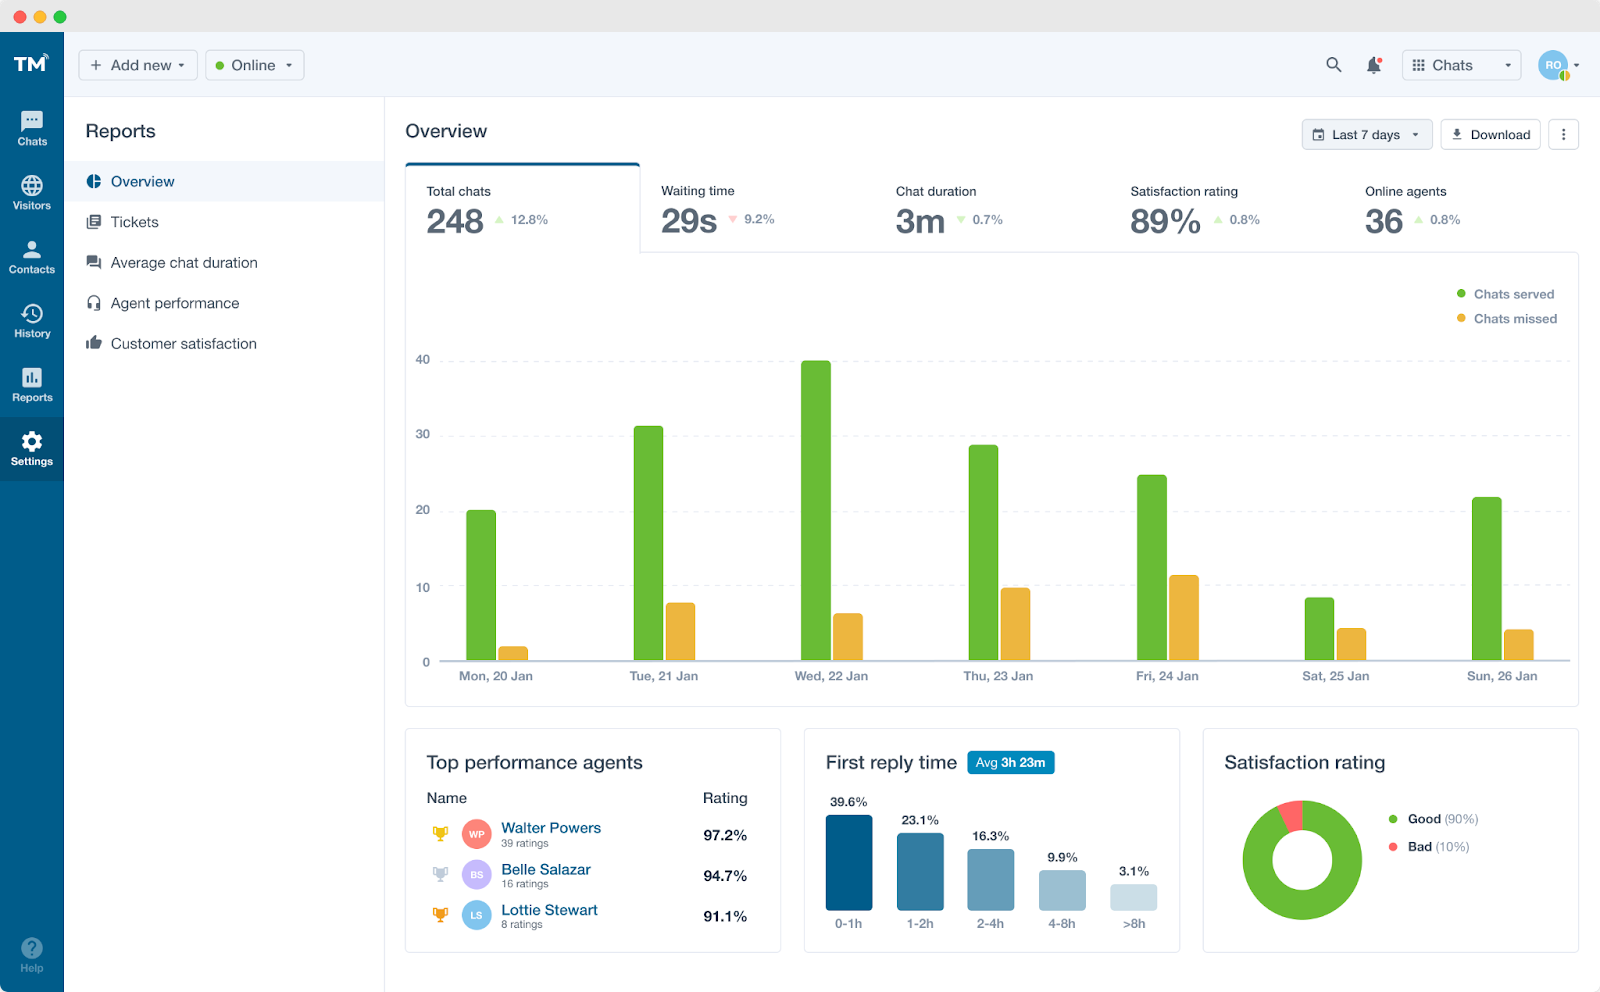Switch to the Satisfaction rating tab
This screenshot has width=1600, height=992.
[x=1227, y=208]
